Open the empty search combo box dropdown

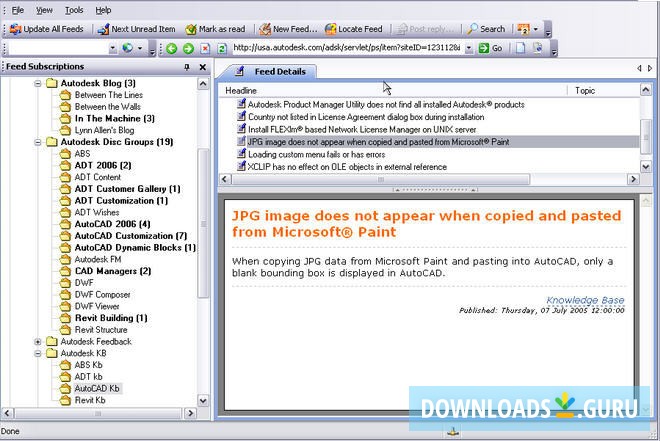click(112, 48)
